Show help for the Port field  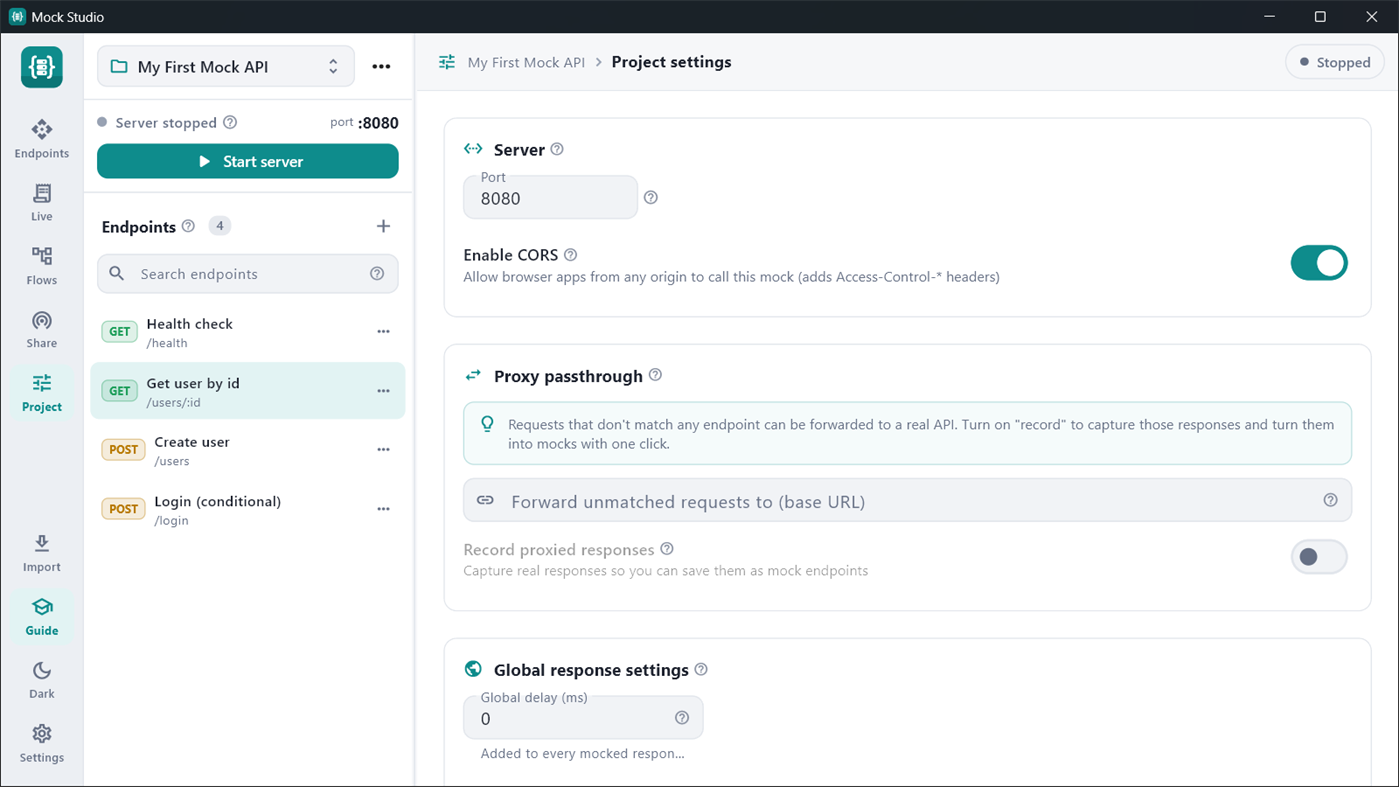(651, 198)
